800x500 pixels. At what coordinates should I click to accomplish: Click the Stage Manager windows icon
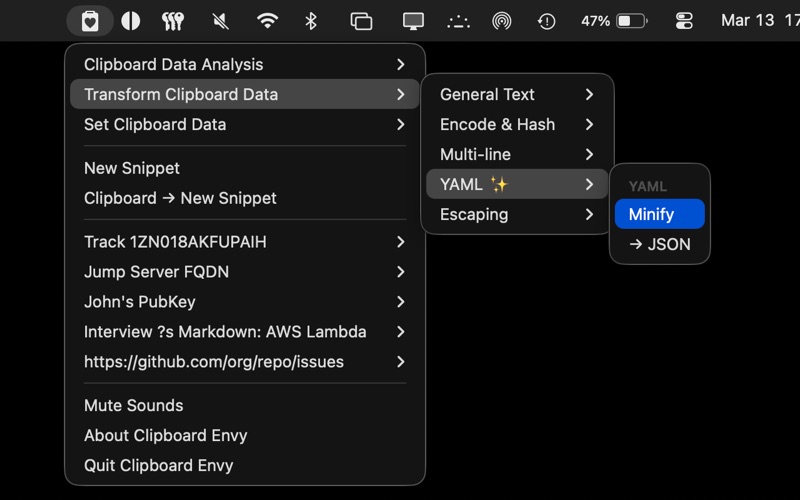(x=361, y=21)
